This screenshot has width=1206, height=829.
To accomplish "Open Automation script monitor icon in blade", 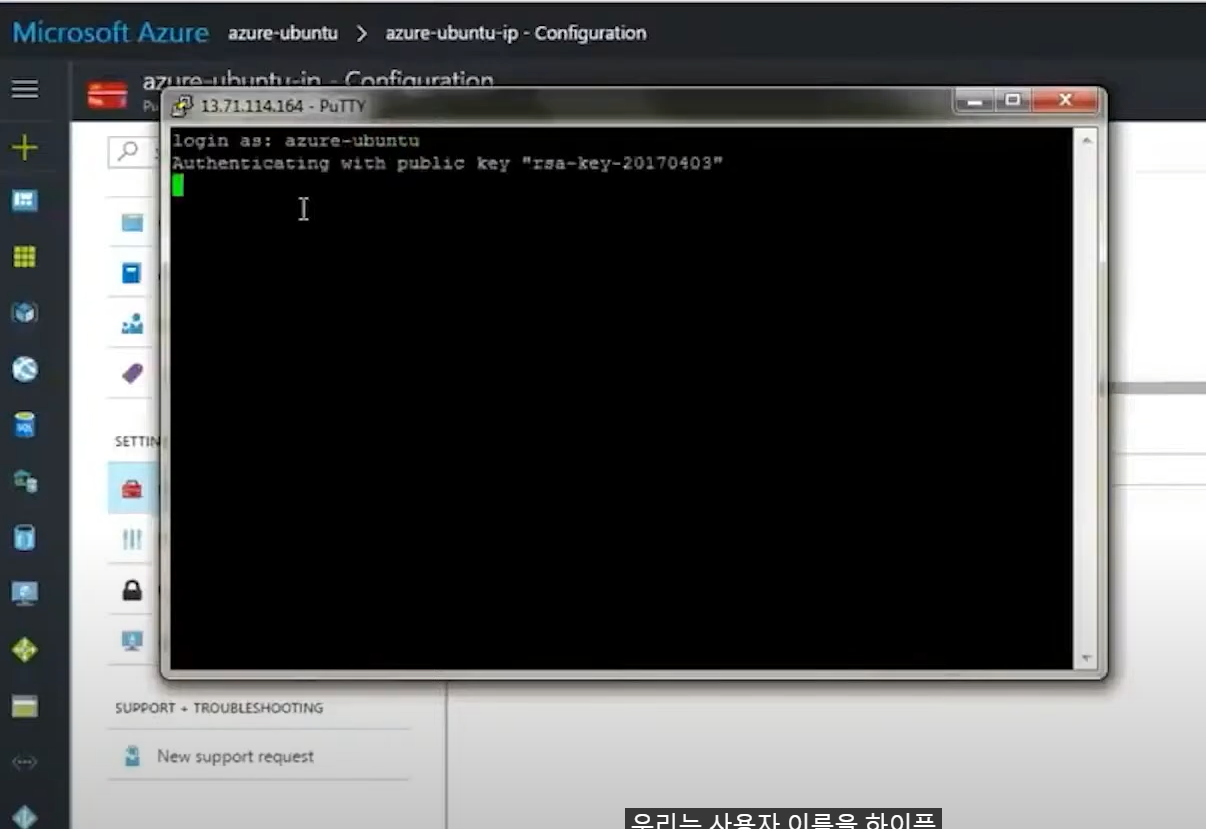I will pos(132,640).
